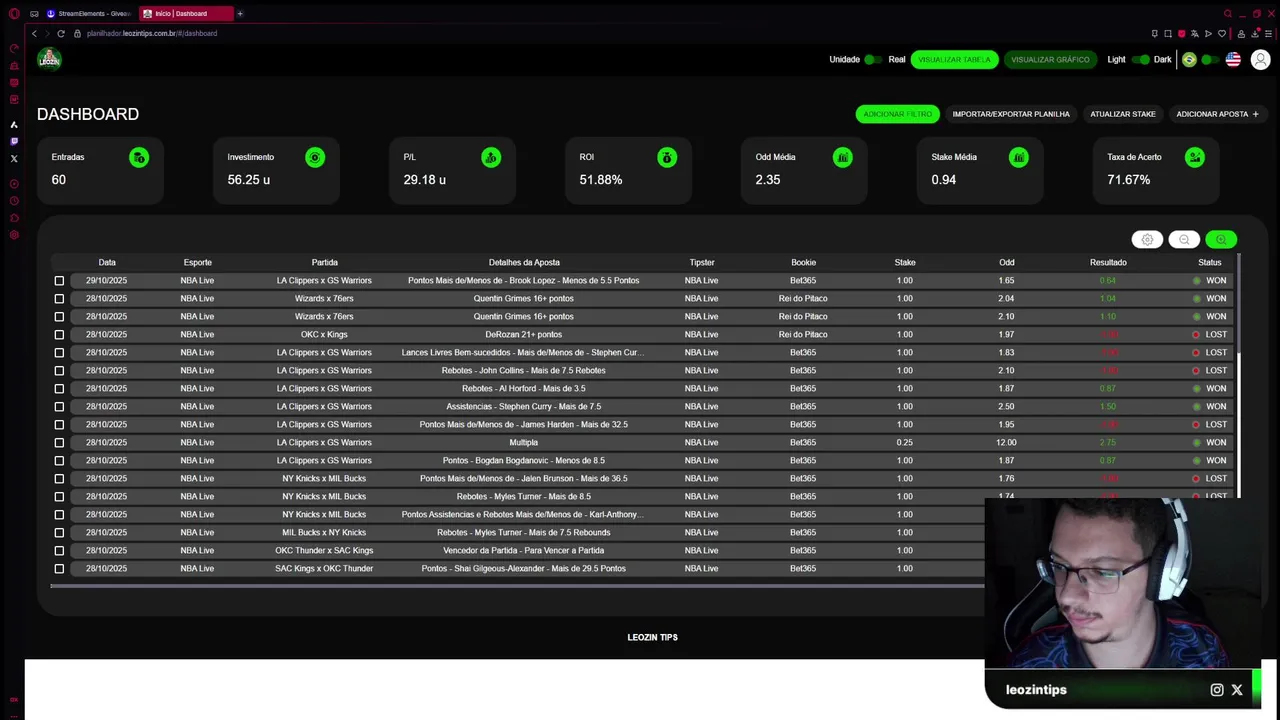Click the DeRozan 21+ pontos cell
Viewport: 1280px width, 720px height.
[x=523, y=335]
